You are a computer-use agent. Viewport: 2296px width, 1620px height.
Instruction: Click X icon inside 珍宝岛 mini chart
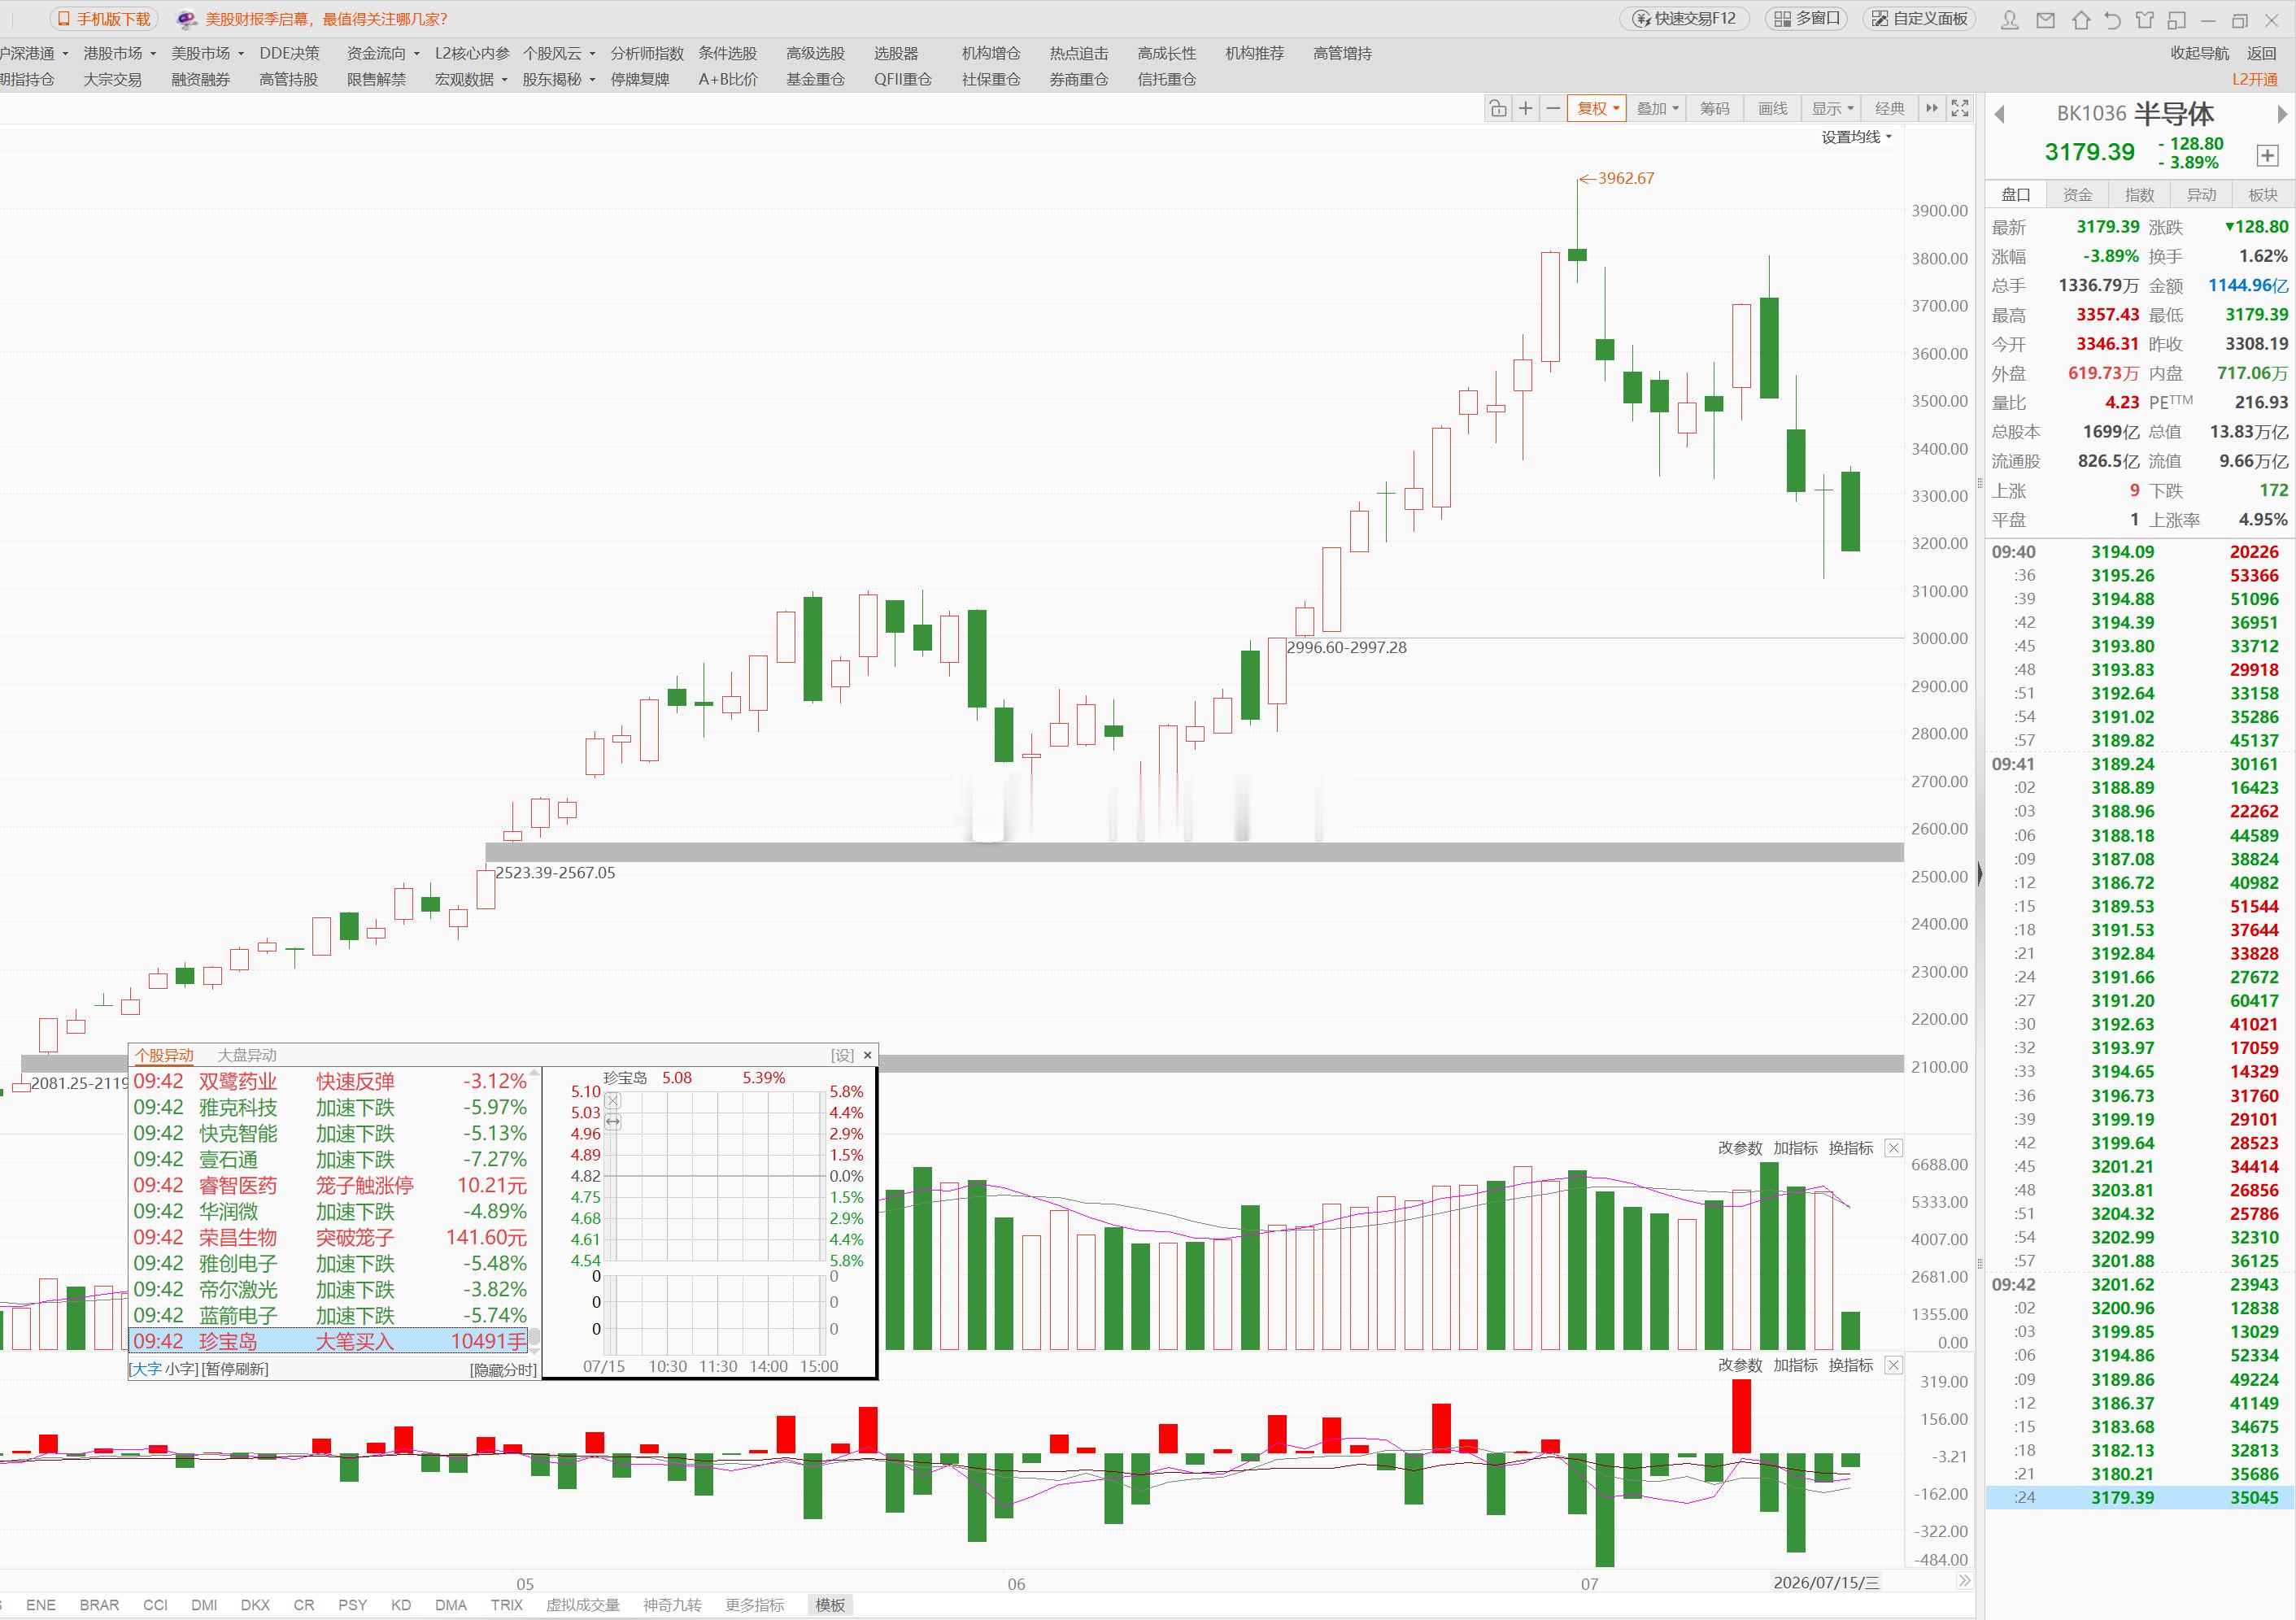click(x=613, y=1100)
